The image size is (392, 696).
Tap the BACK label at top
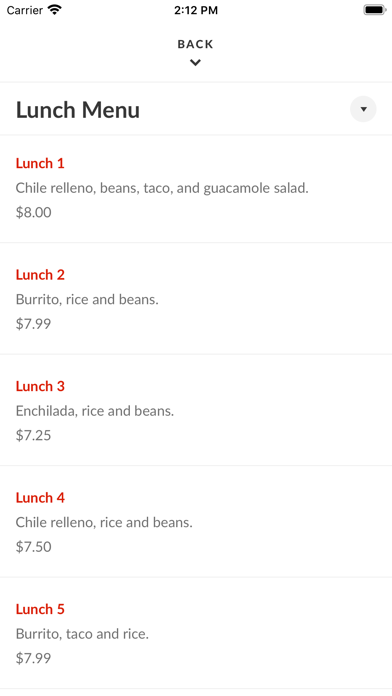[x=195, y=44]
